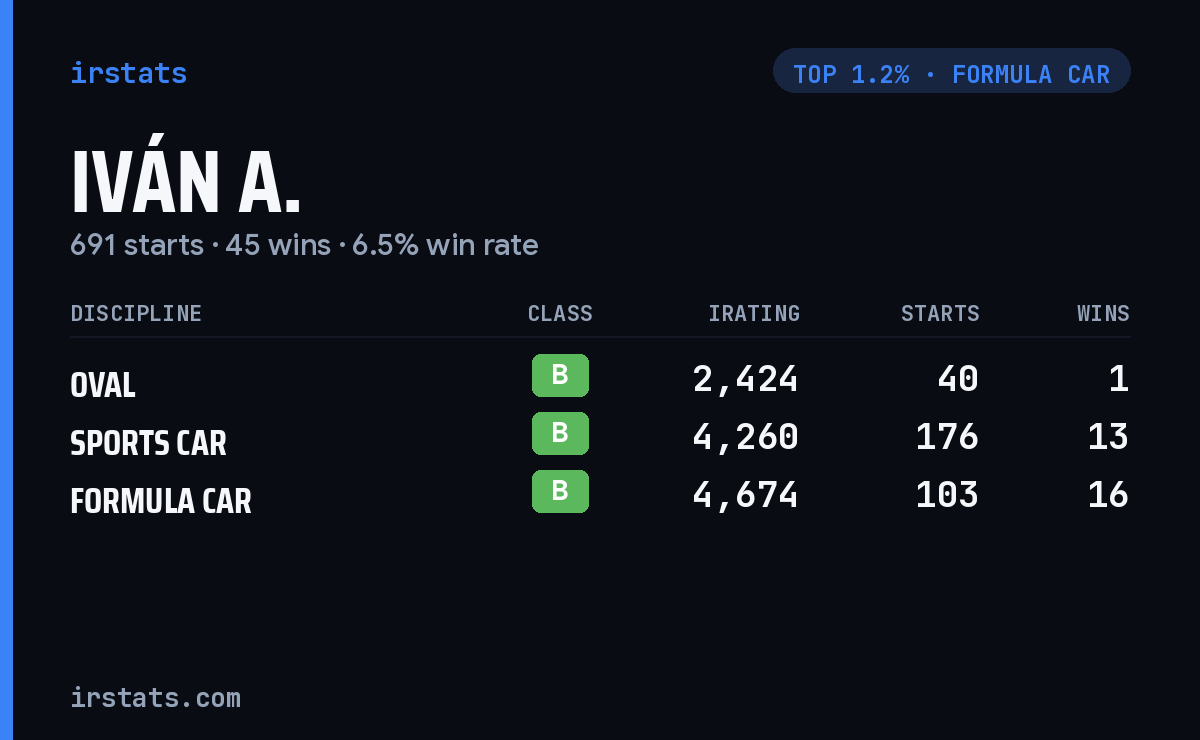Viewport: 1200px width, 740px height.
Task: Select the B class badge for Oval
Action: coord(560,376)
